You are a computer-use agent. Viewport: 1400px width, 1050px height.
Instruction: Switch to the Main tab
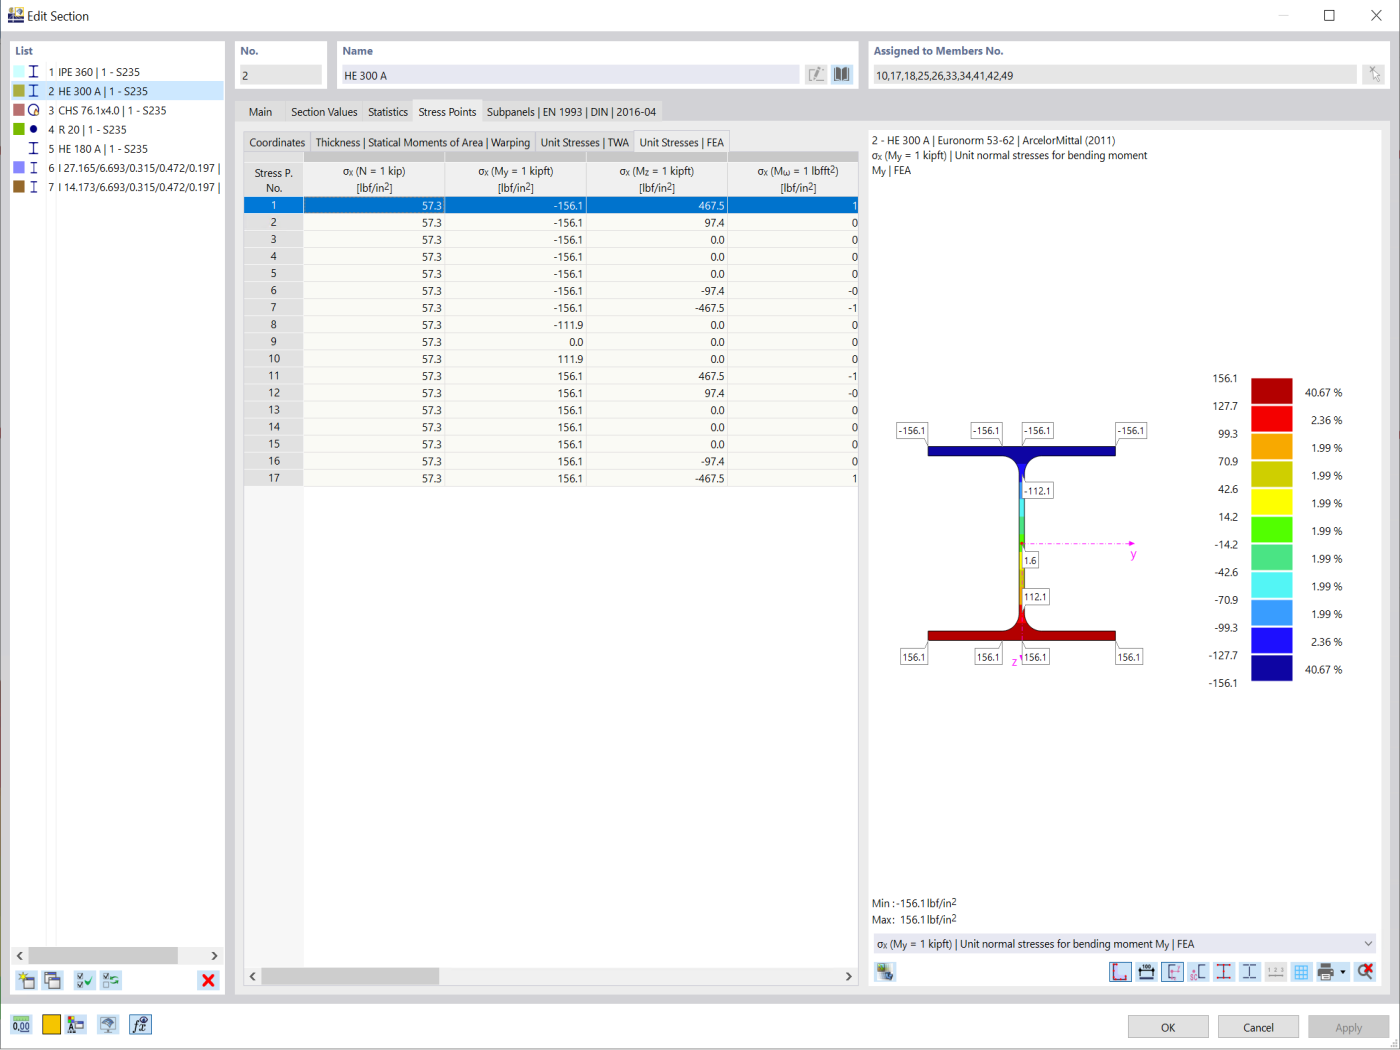click(x=260, y=112)
